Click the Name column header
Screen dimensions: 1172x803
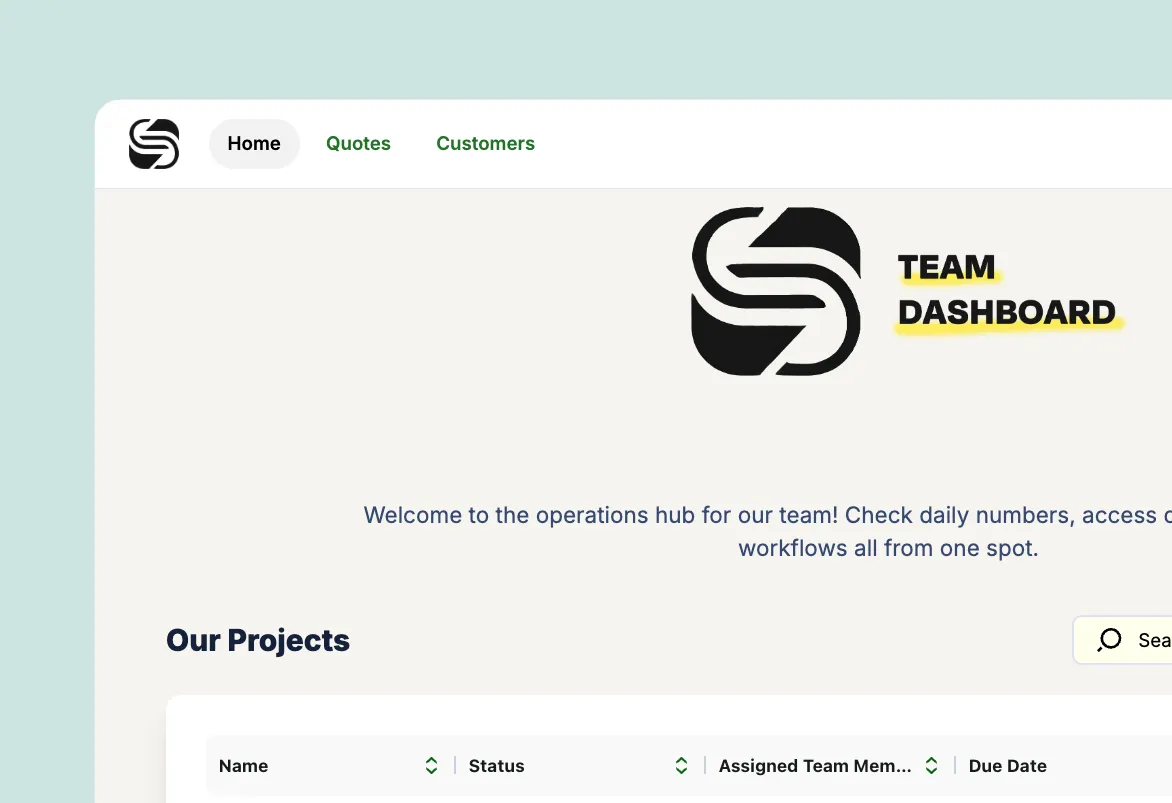(243, 765)
